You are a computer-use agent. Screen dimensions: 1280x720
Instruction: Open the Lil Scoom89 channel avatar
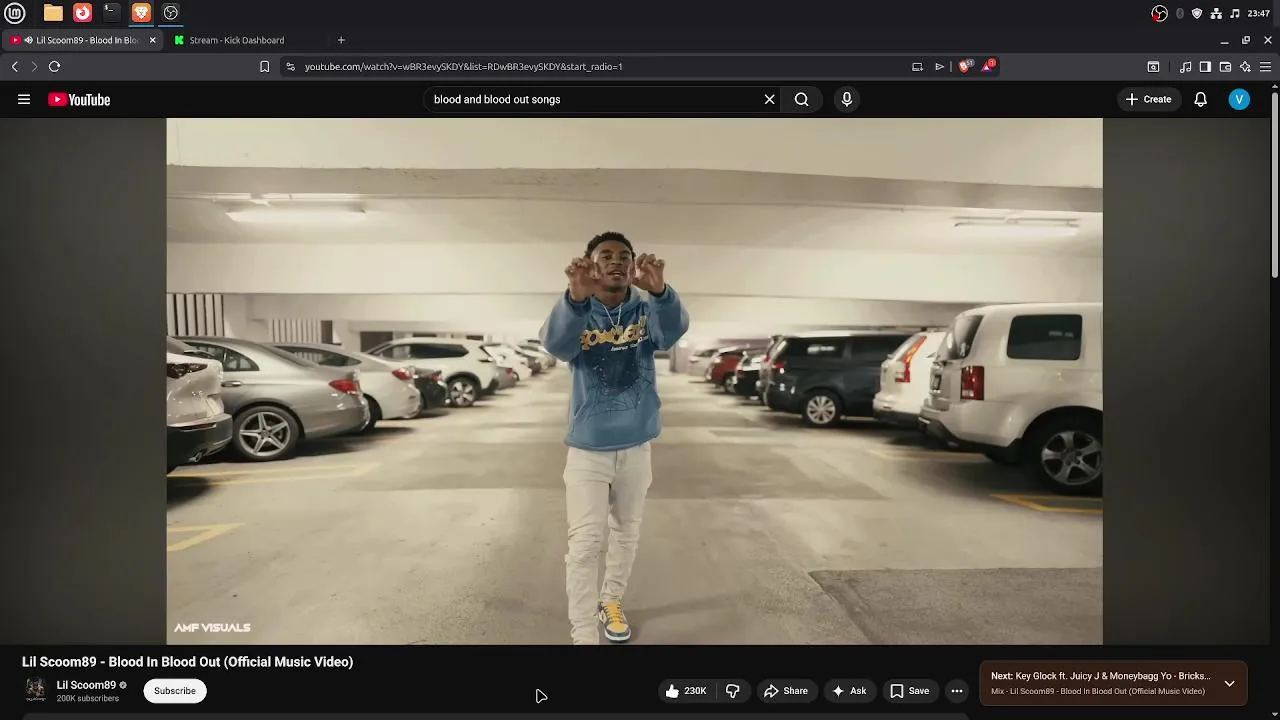pyautogui.click(x=35, y=690)
